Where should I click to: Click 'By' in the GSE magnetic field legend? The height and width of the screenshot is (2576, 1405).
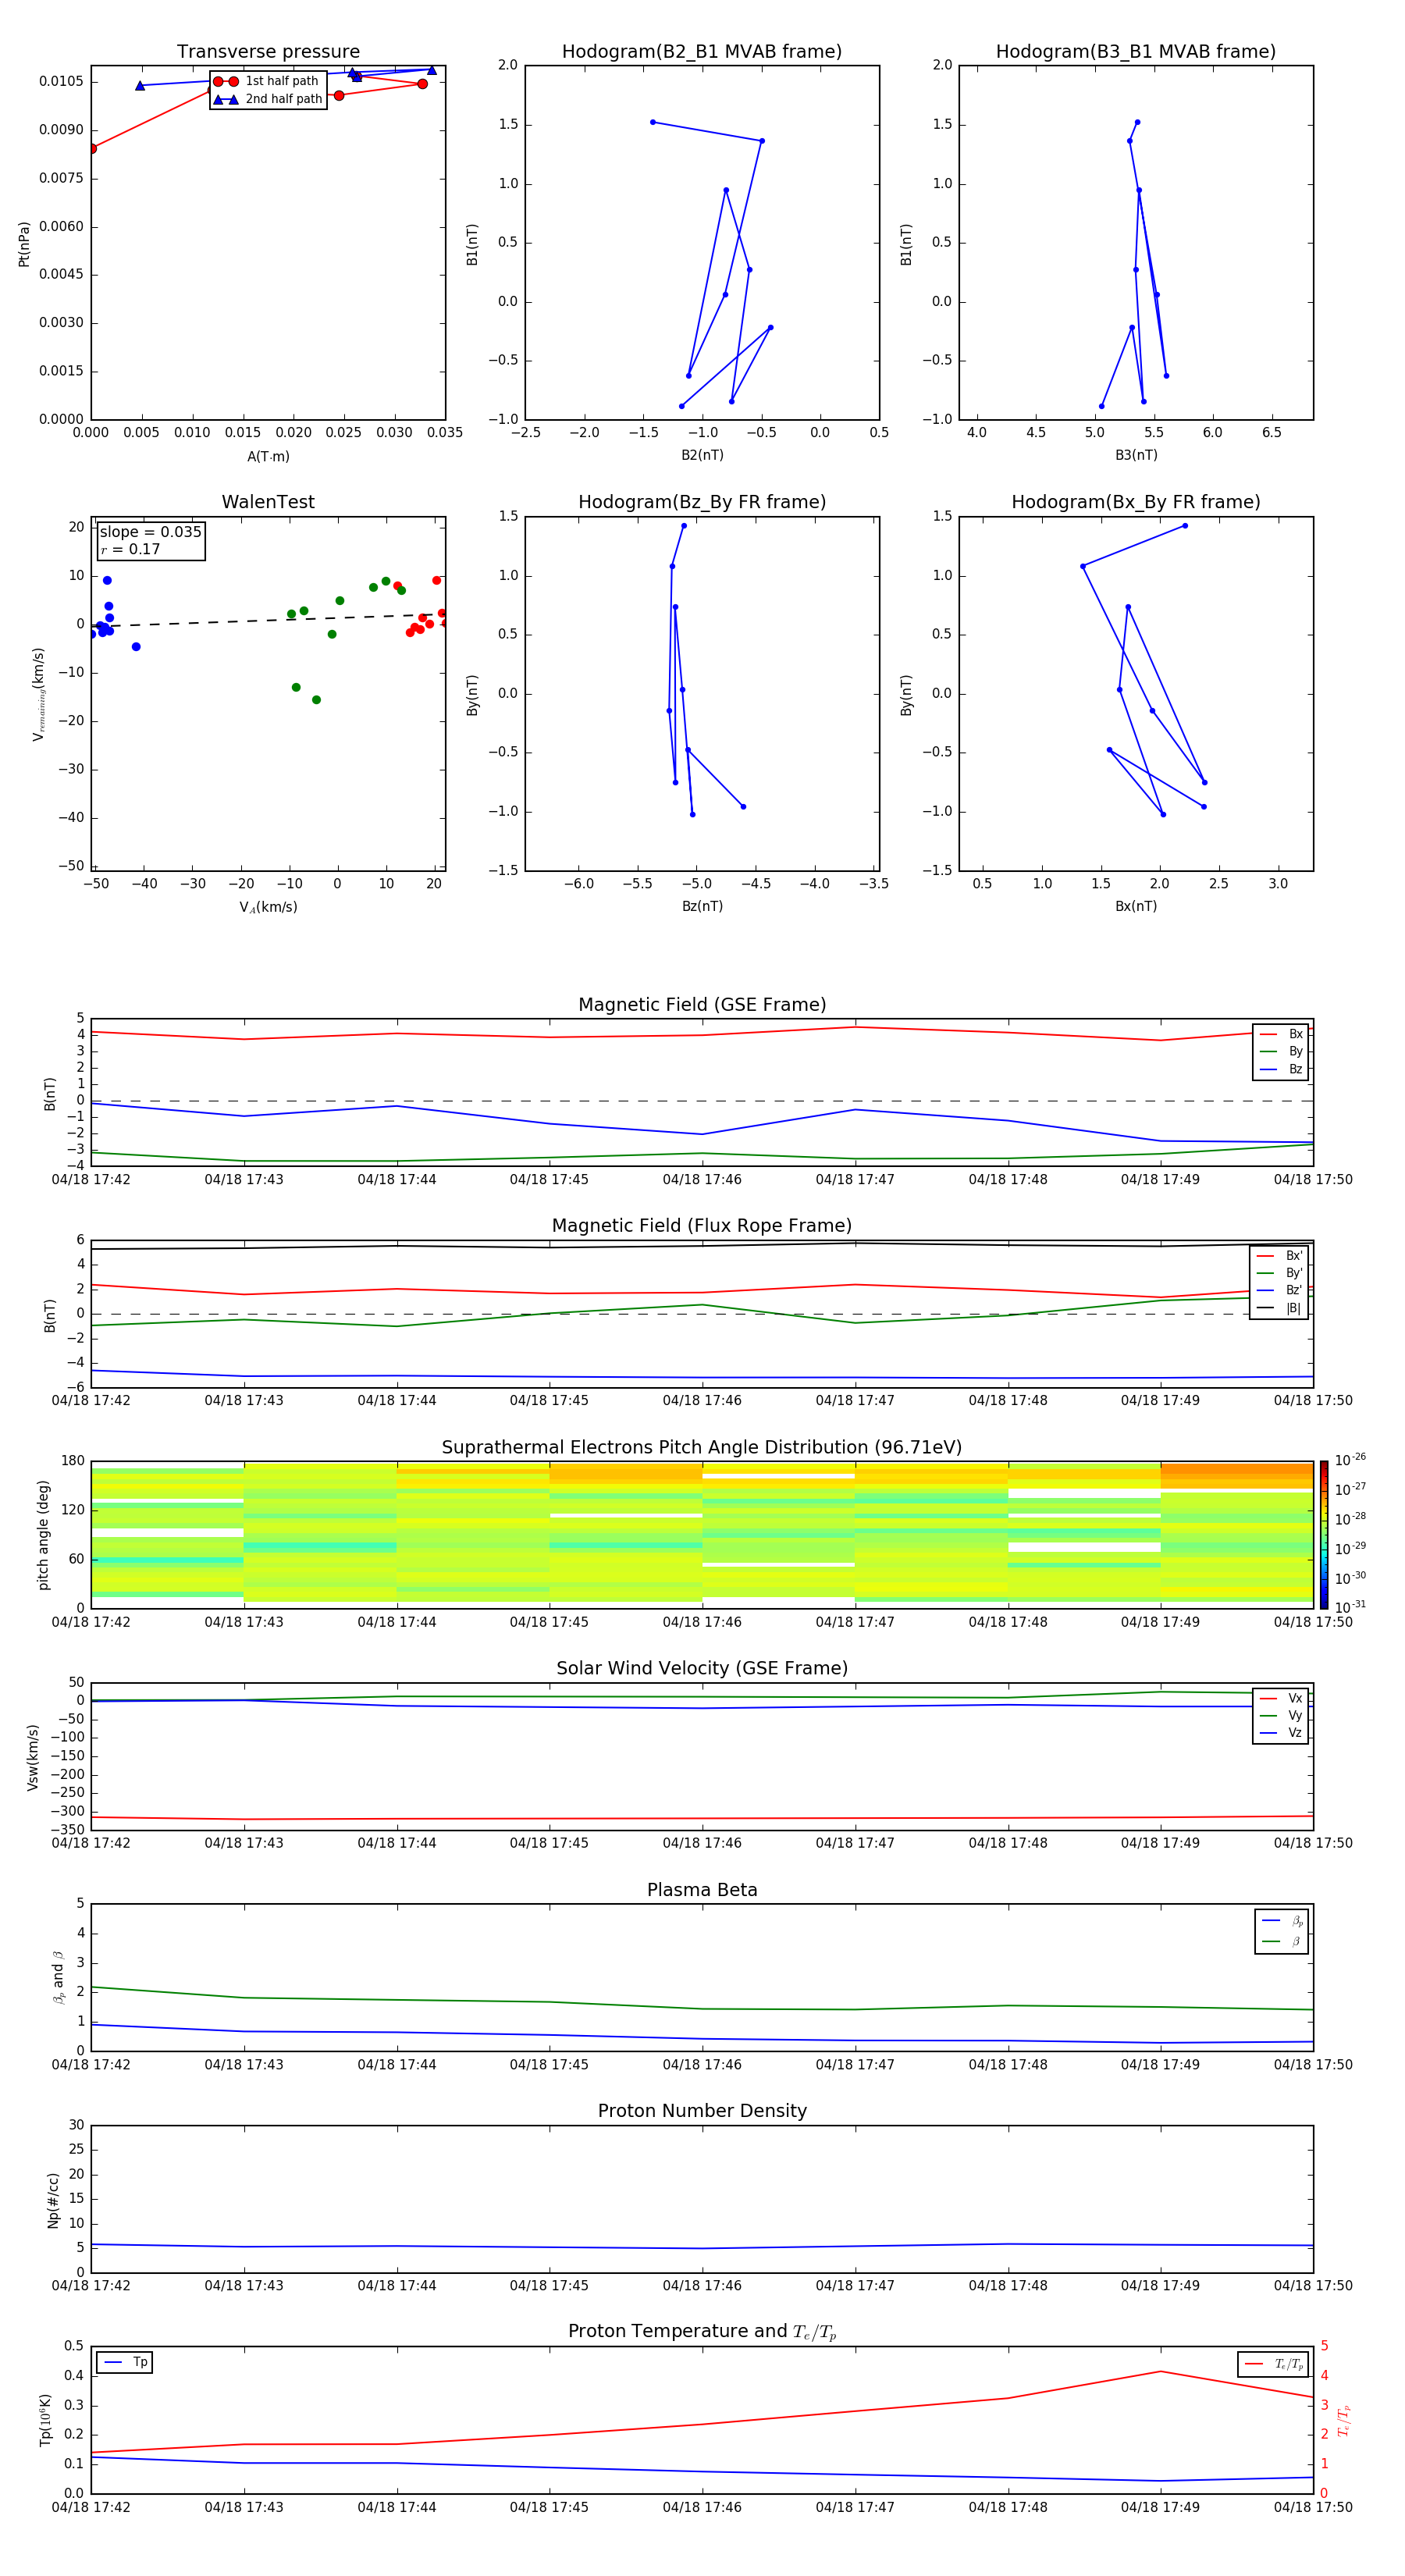1281,1051
